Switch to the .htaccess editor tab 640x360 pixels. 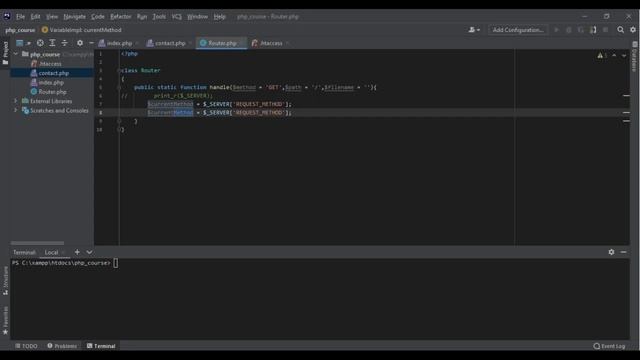pyautogui.click(x=271, y=43)
